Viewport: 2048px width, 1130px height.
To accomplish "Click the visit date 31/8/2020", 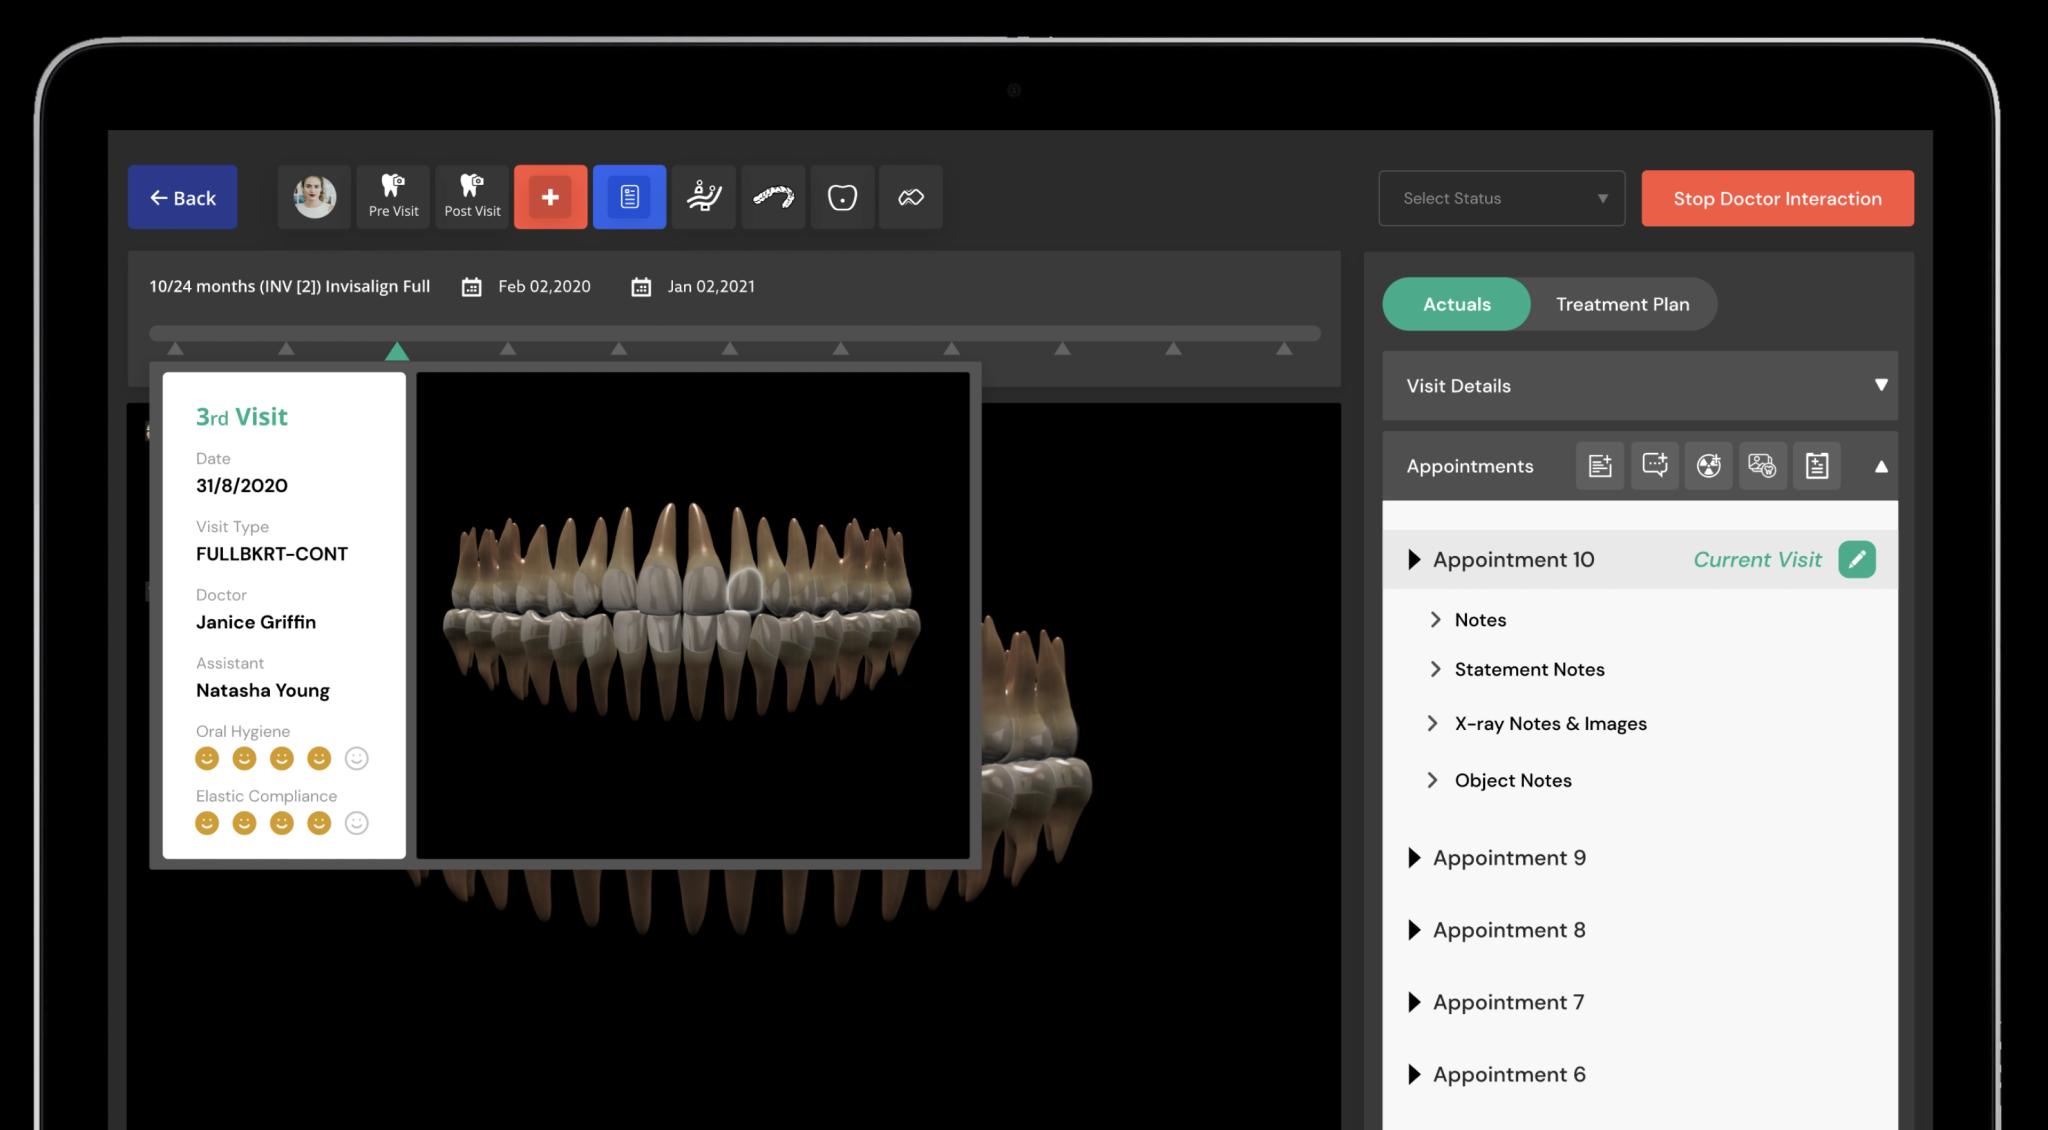I will 242,486.
